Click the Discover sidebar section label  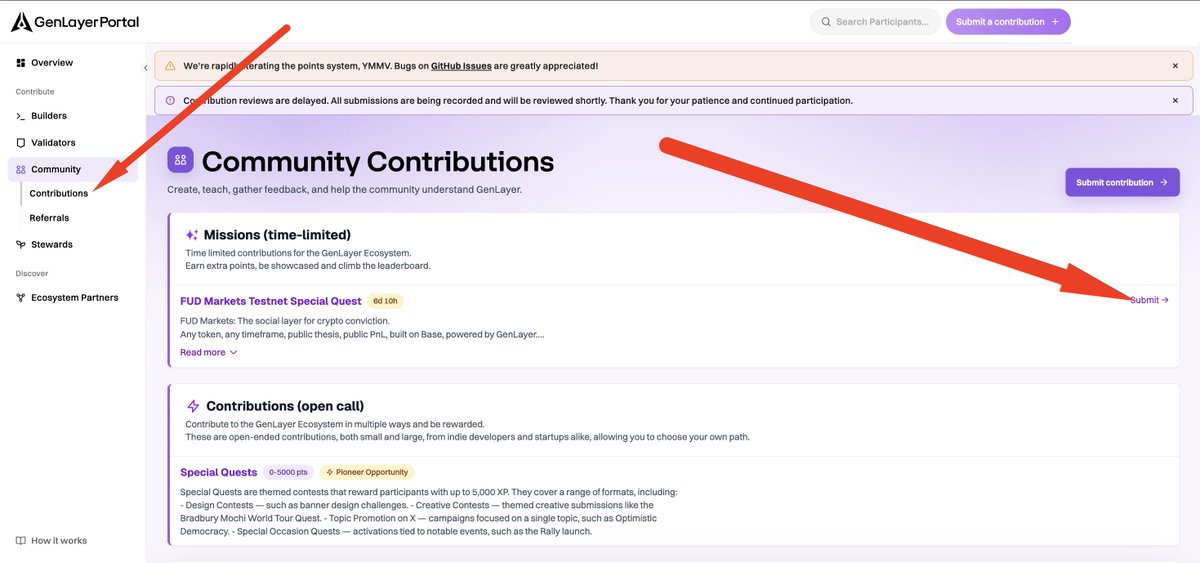[x=32, y=274]
